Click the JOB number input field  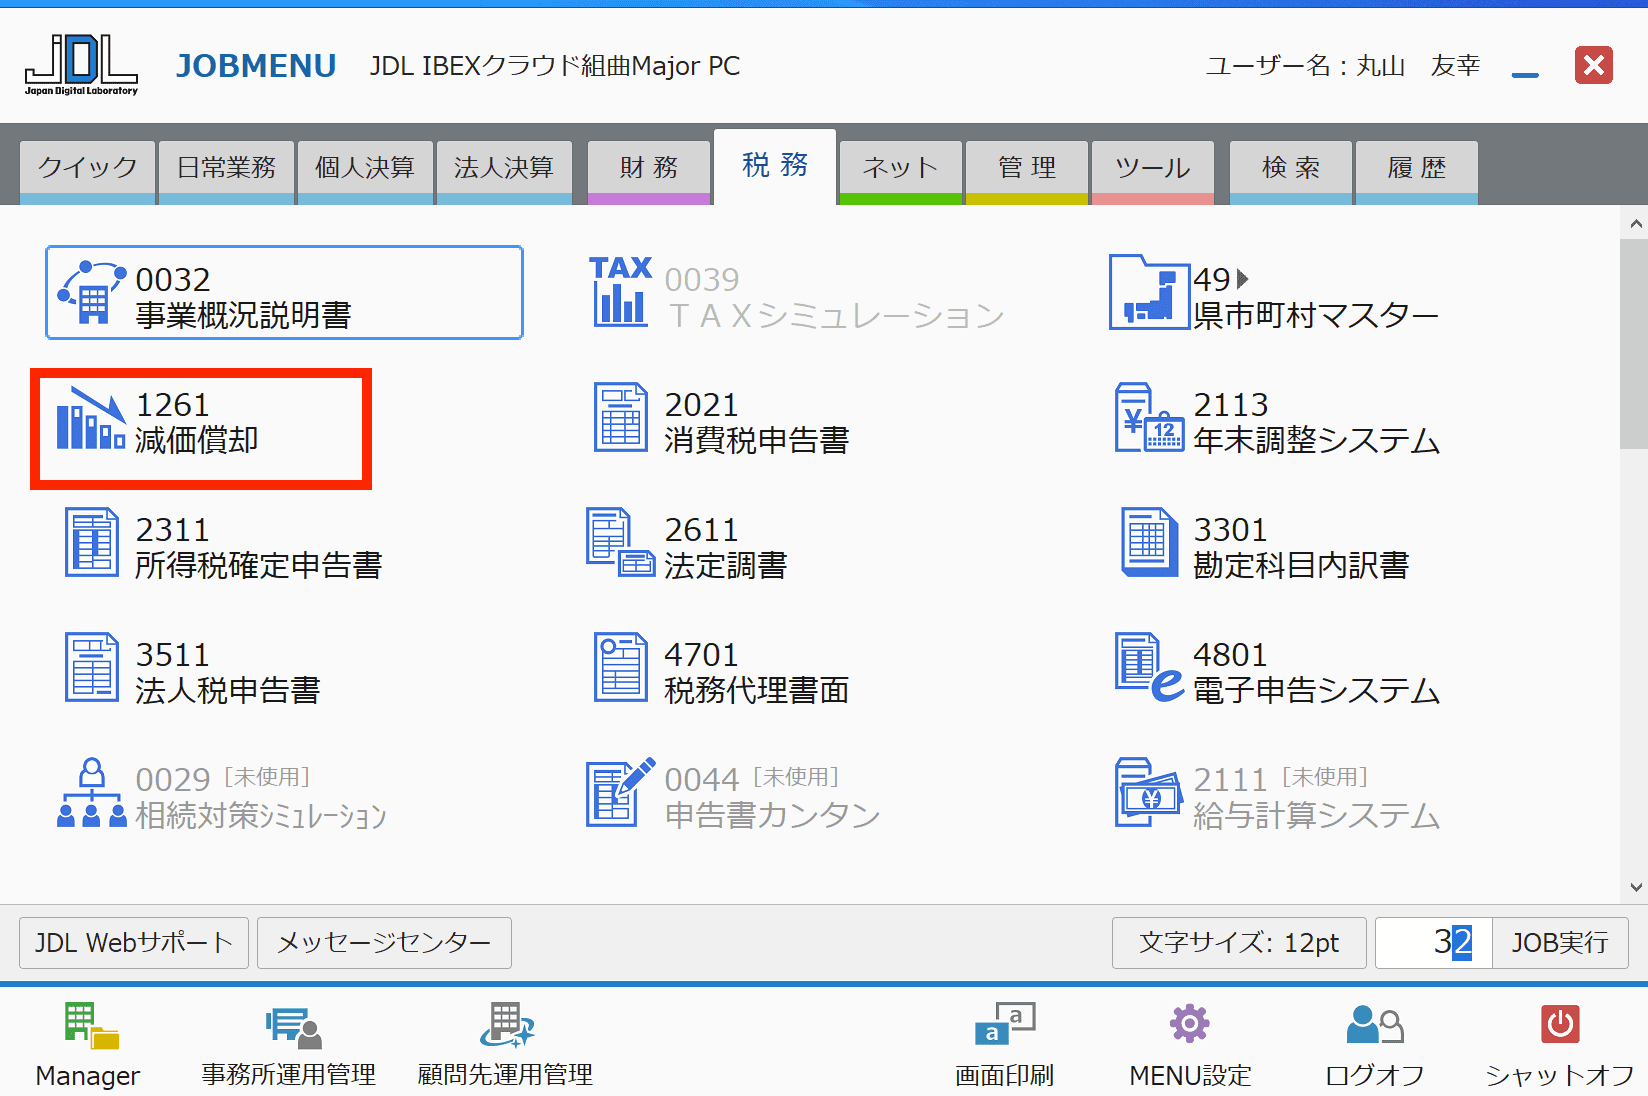[1434, 943]
